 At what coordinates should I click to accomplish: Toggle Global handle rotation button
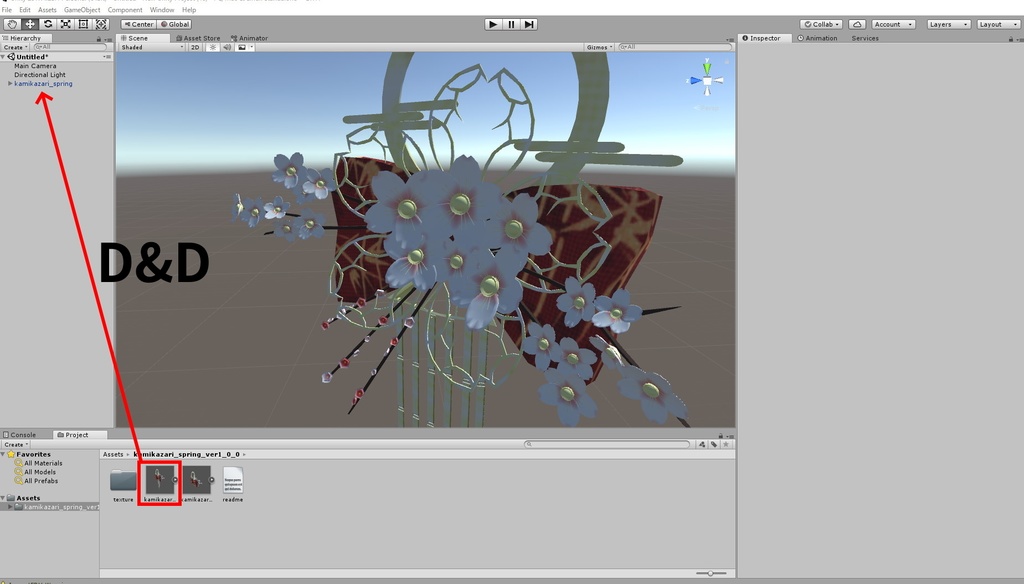tap(175, 24)
